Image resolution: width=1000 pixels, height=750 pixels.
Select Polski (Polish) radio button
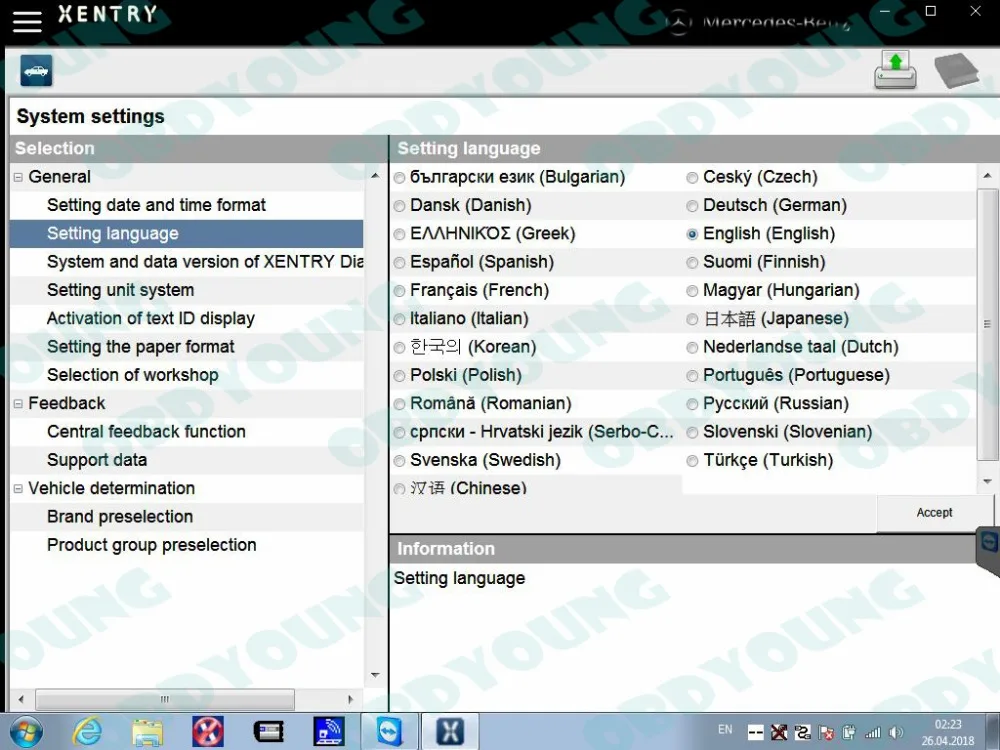pyautogui.click(x=399, y=376)
